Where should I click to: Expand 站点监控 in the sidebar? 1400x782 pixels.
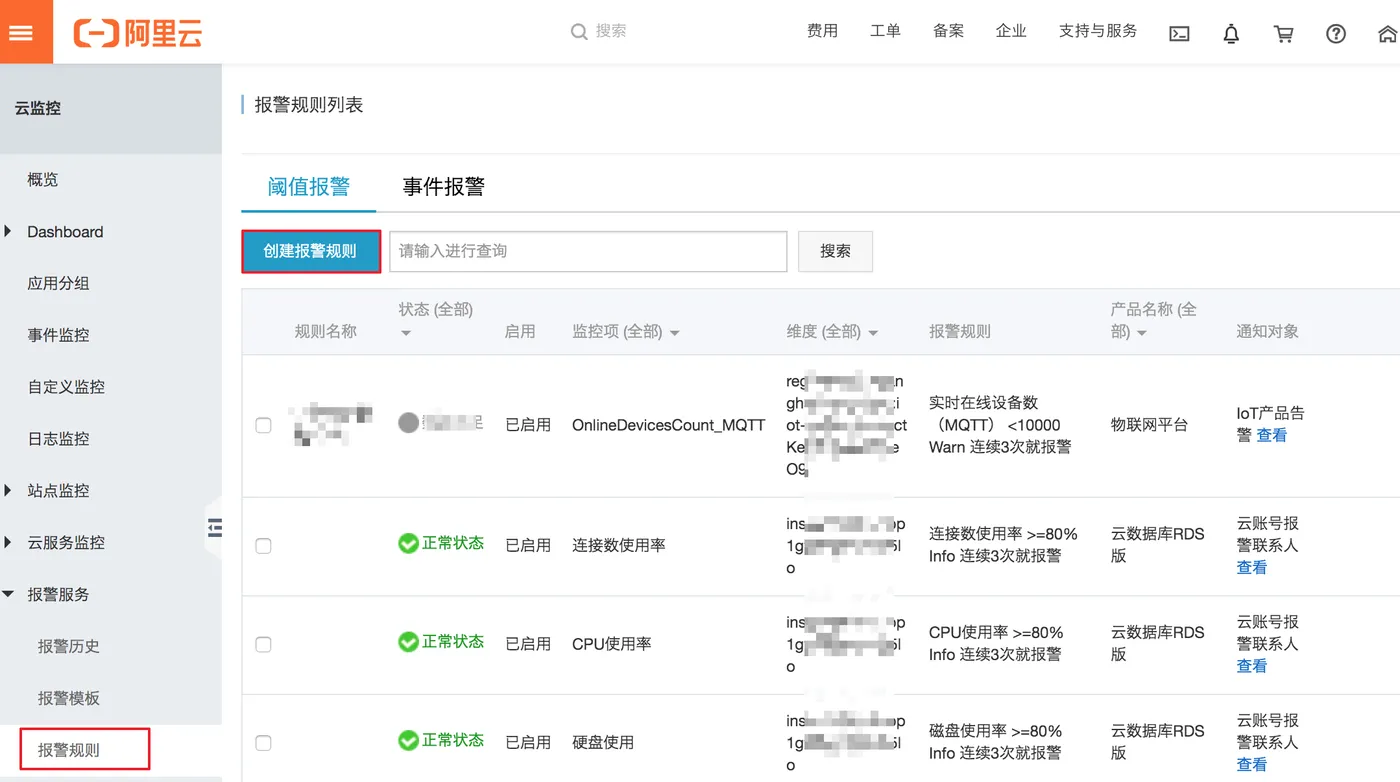(8, 491)
